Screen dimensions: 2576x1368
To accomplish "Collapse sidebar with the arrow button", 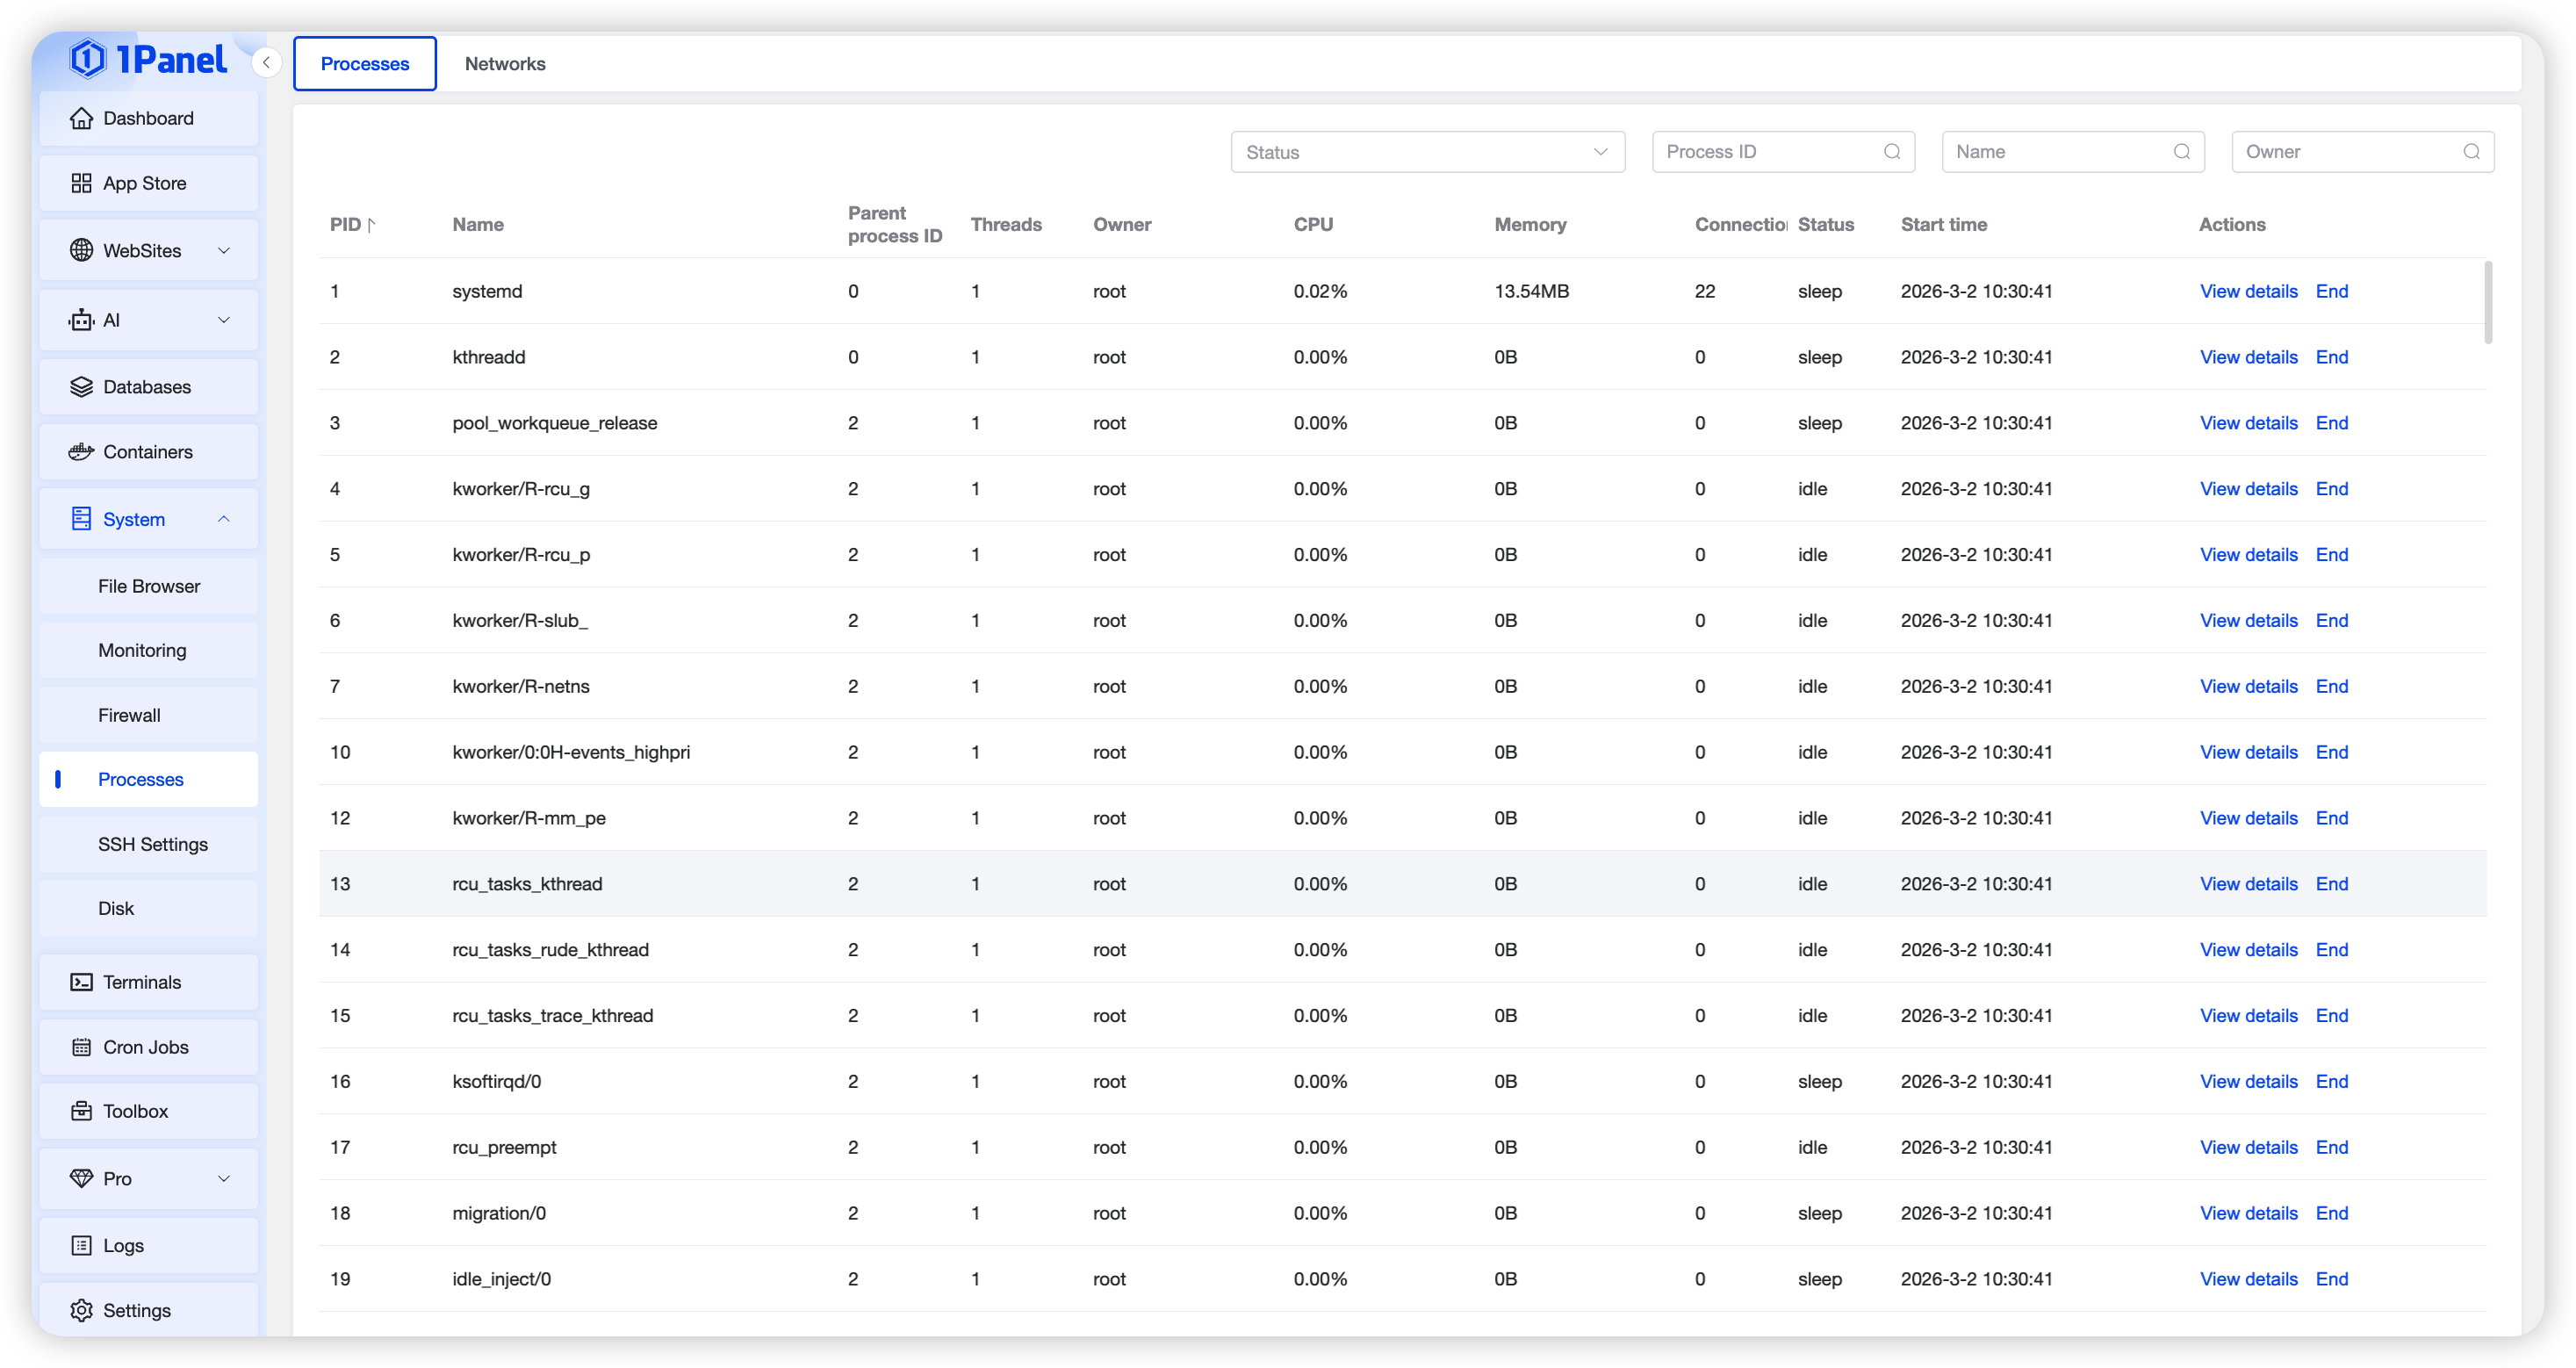I will click(266, 63).
